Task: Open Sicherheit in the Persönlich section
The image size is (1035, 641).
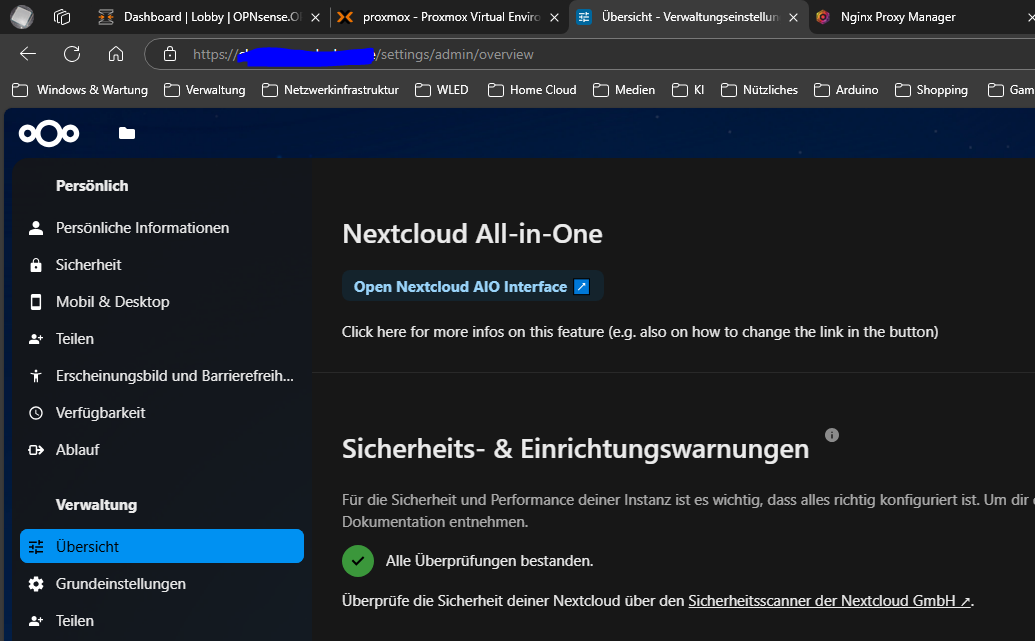Action: (x=162, y=265)
